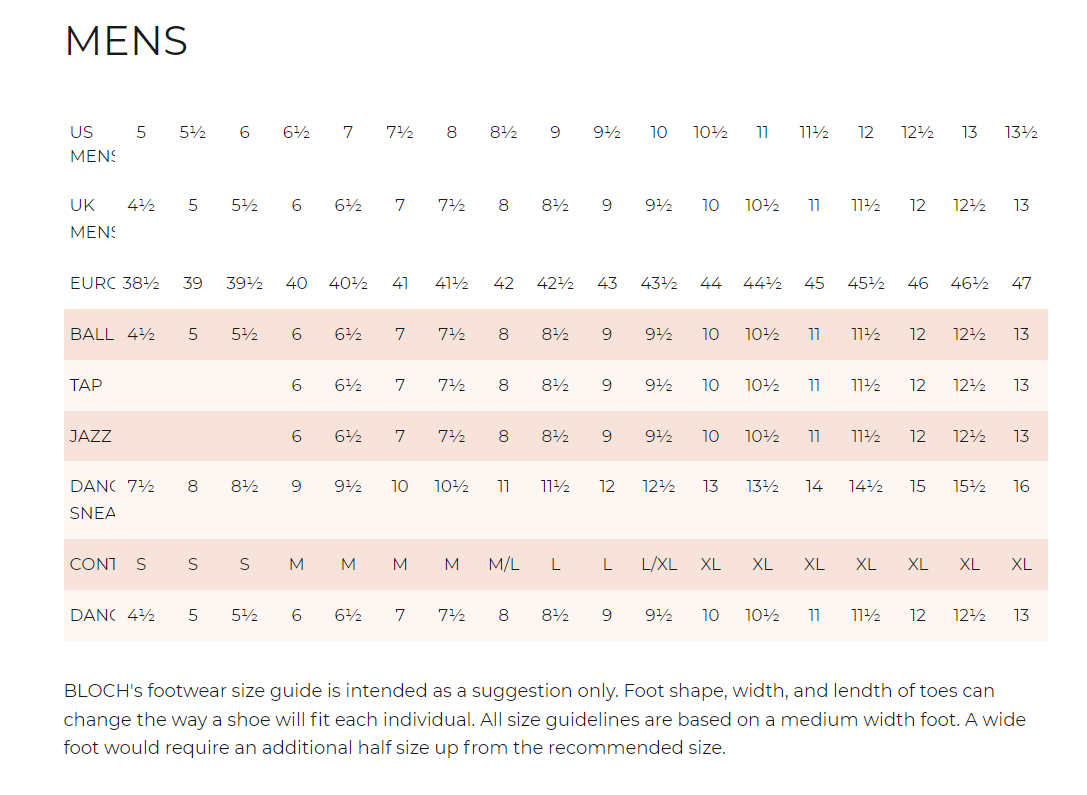Click US size 5 cell

pyautogui.click(x=141, y=132)
